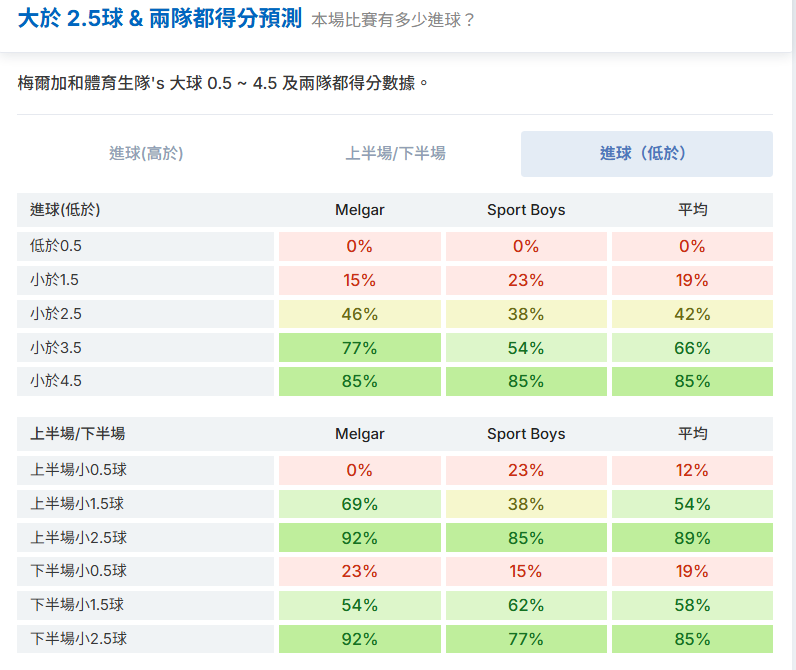The image size is (796, 670).
Task: Click the 平均 header in goals table
Action: click(x=692, y=210)
